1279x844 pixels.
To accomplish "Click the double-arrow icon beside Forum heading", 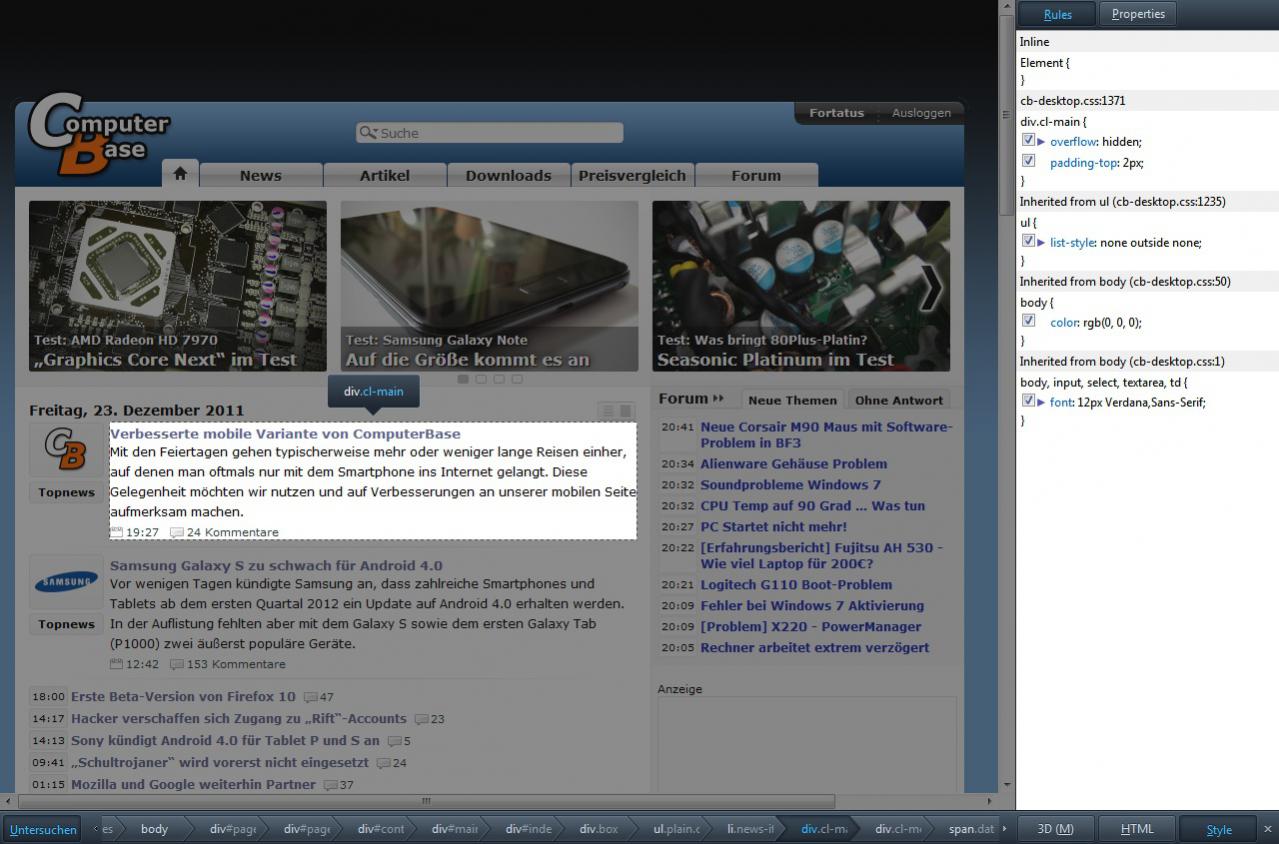I will click(x=719, y=399).
